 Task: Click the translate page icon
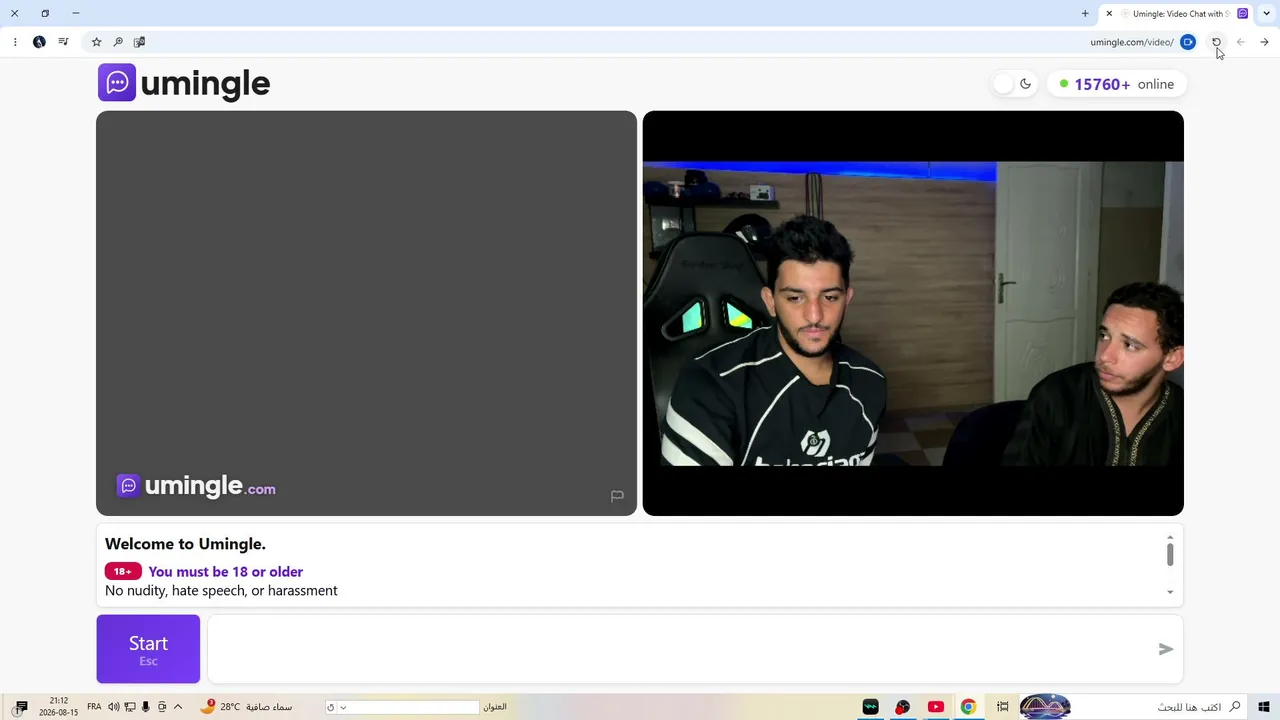(139, 42)
